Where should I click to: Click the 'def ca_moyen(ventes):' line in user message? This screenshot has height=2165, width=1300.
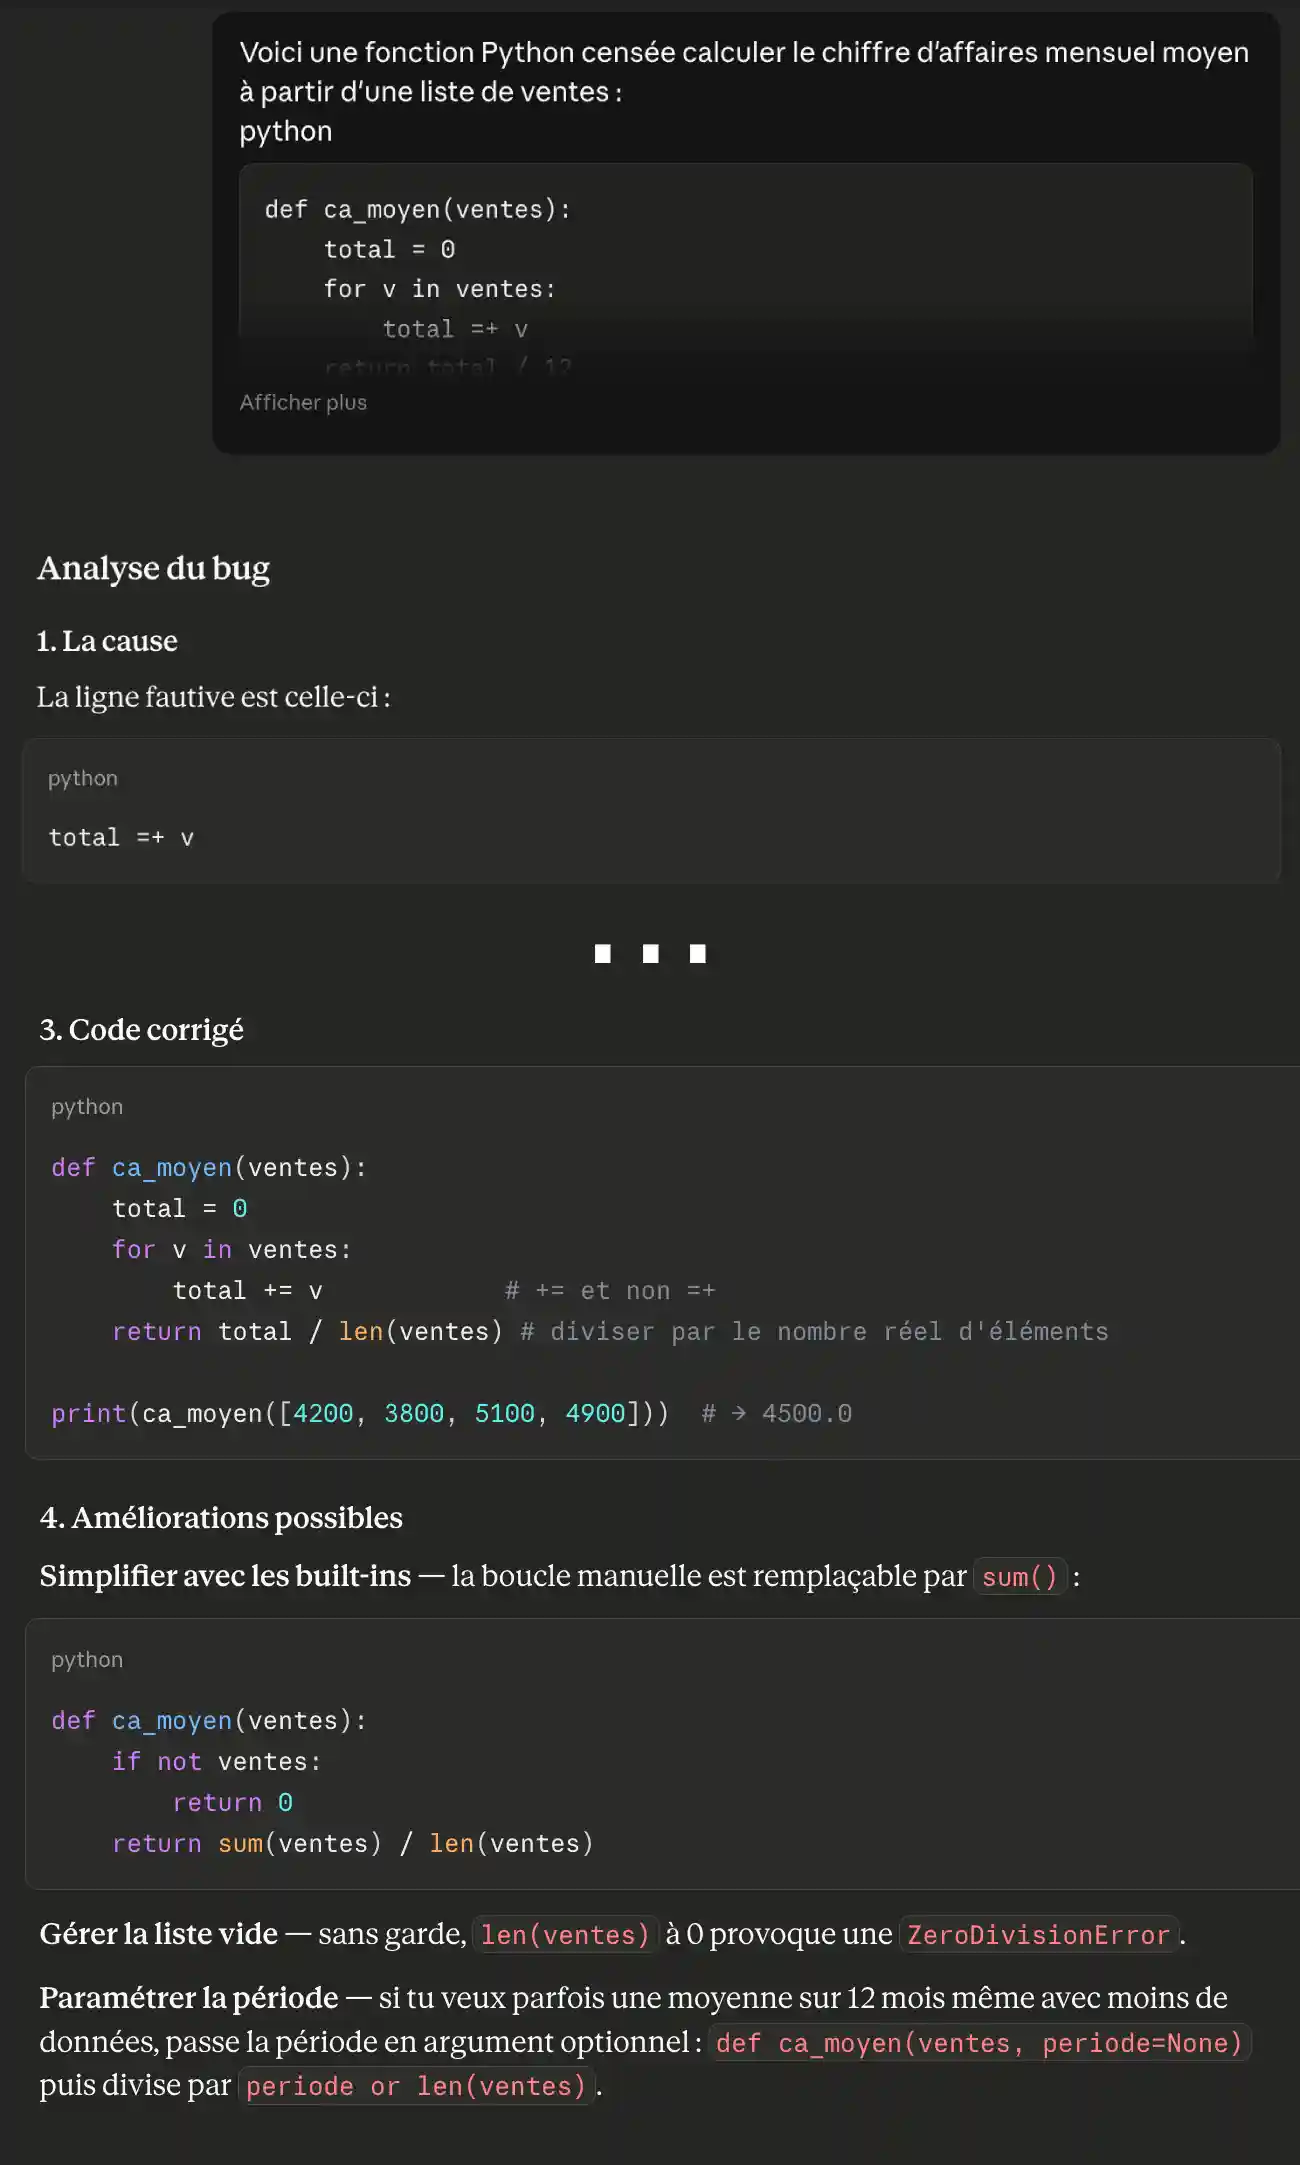tap(418, 210)
